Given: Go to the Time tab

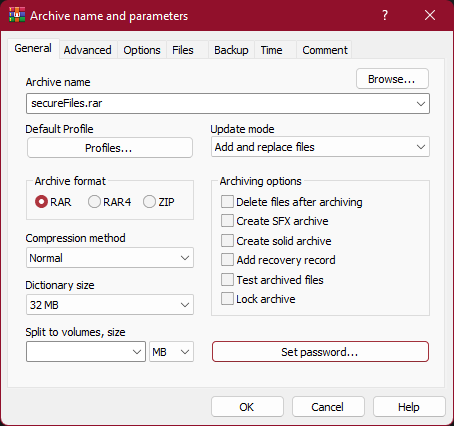Looking at the screenshot, I should [275, 50].
